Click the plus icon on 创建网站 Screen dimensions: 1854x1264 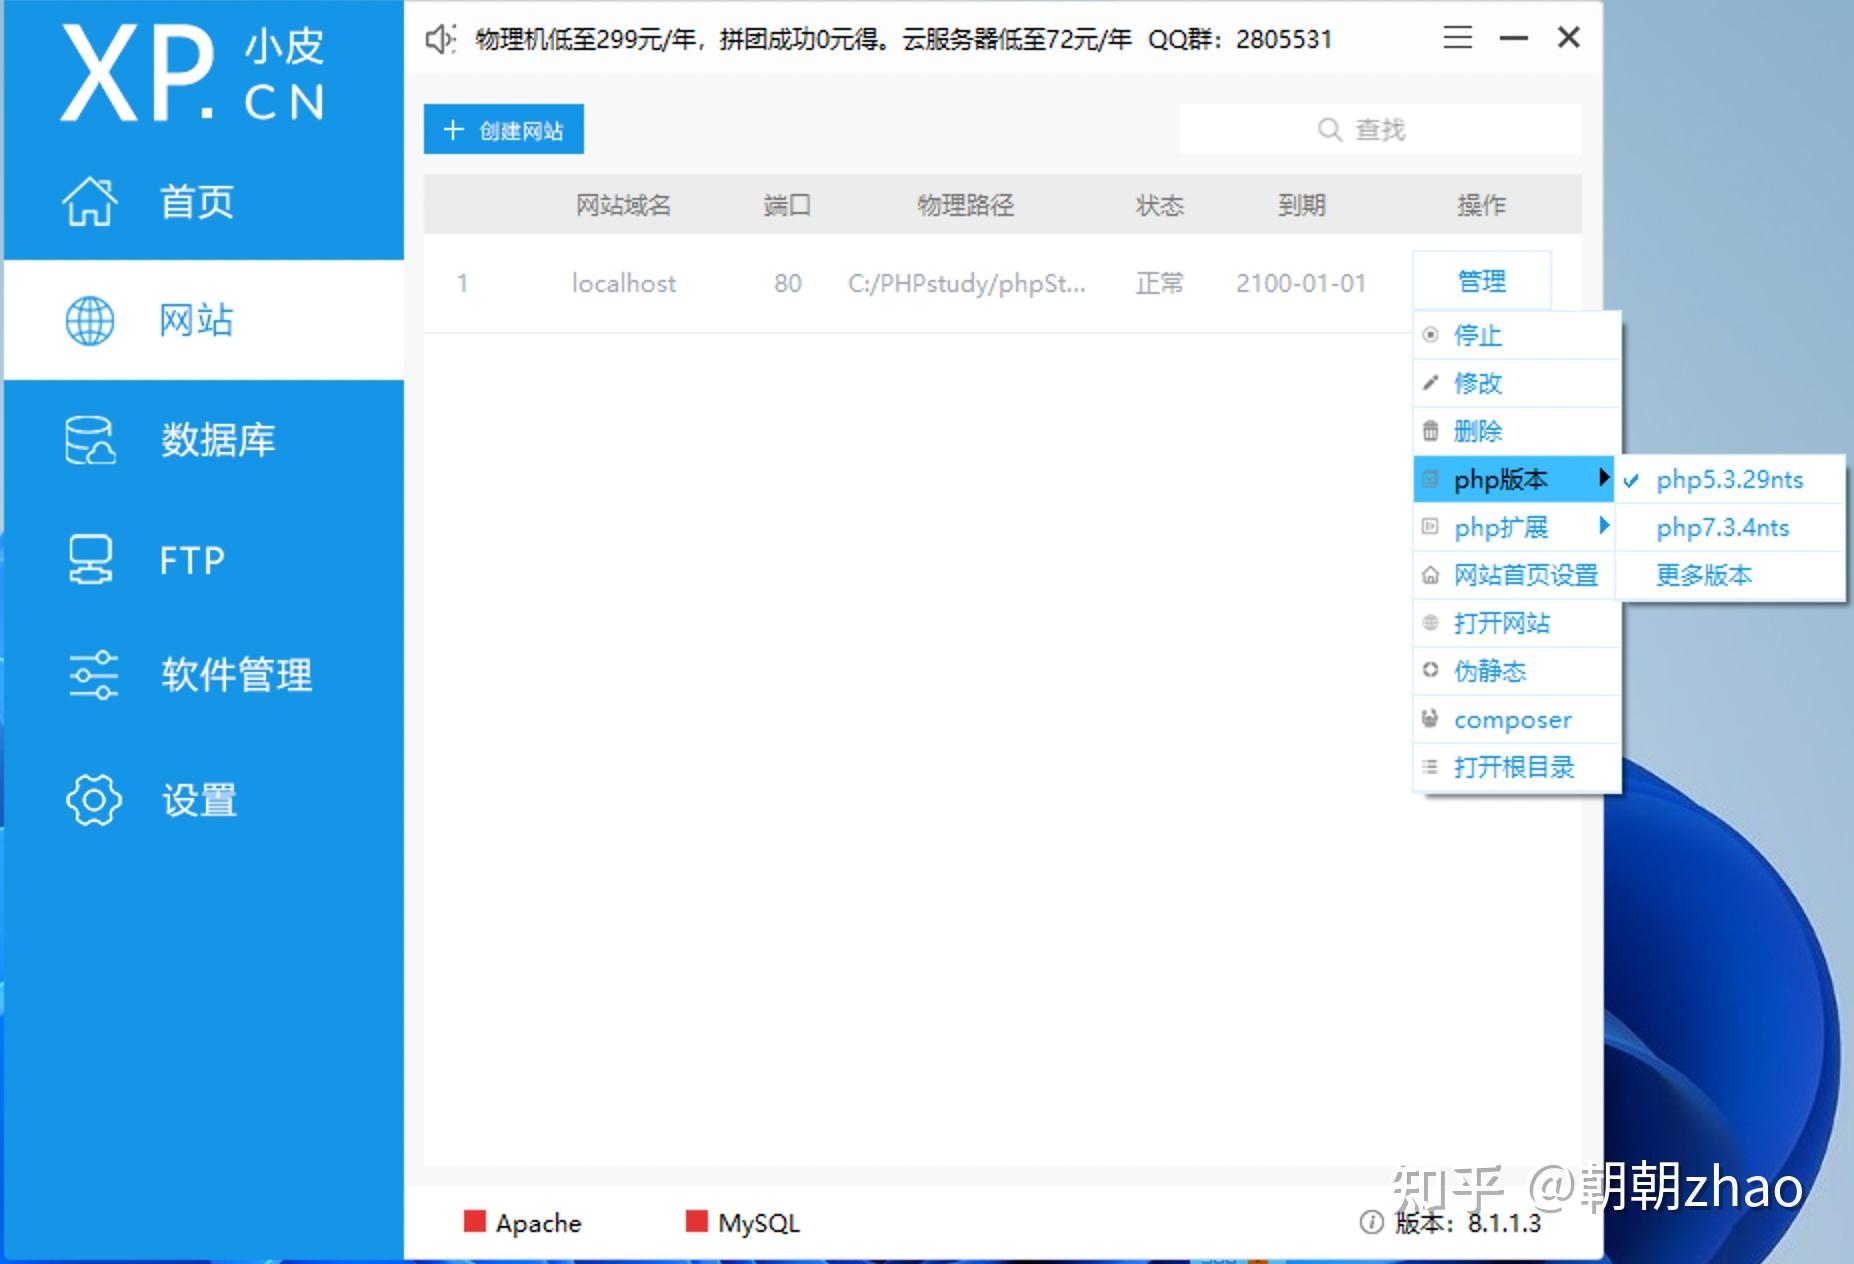pyautogui.click(x=454, y=130)
